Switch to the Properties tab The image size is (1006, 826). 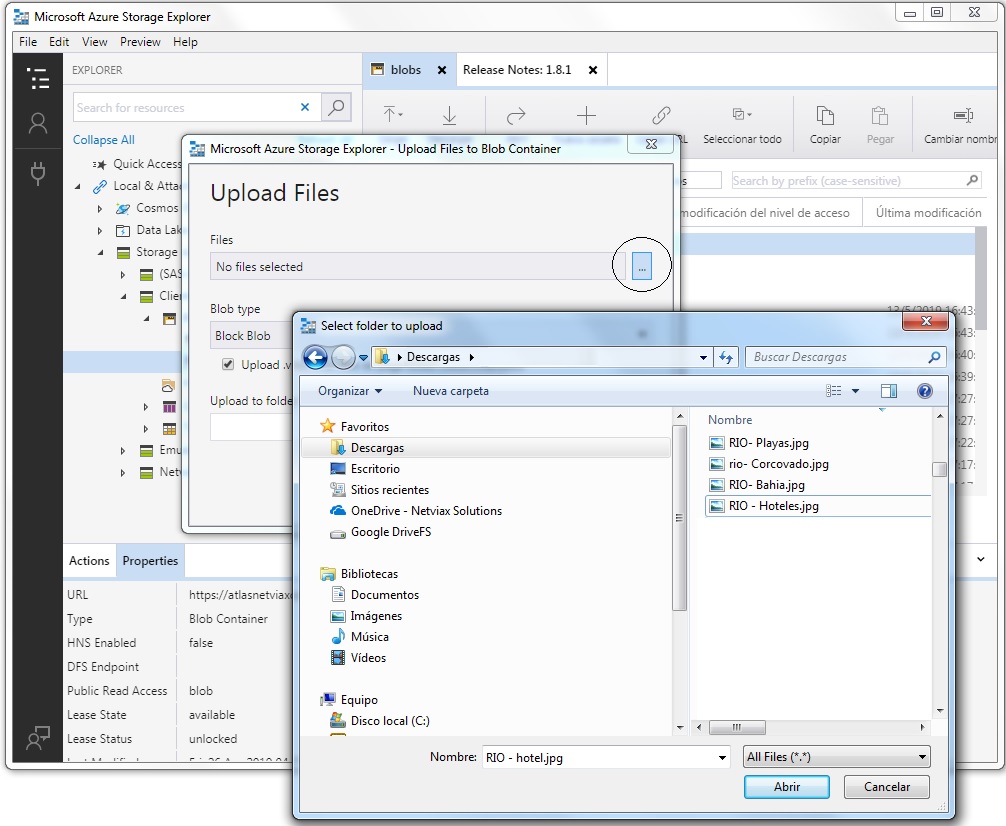[150, 560]
